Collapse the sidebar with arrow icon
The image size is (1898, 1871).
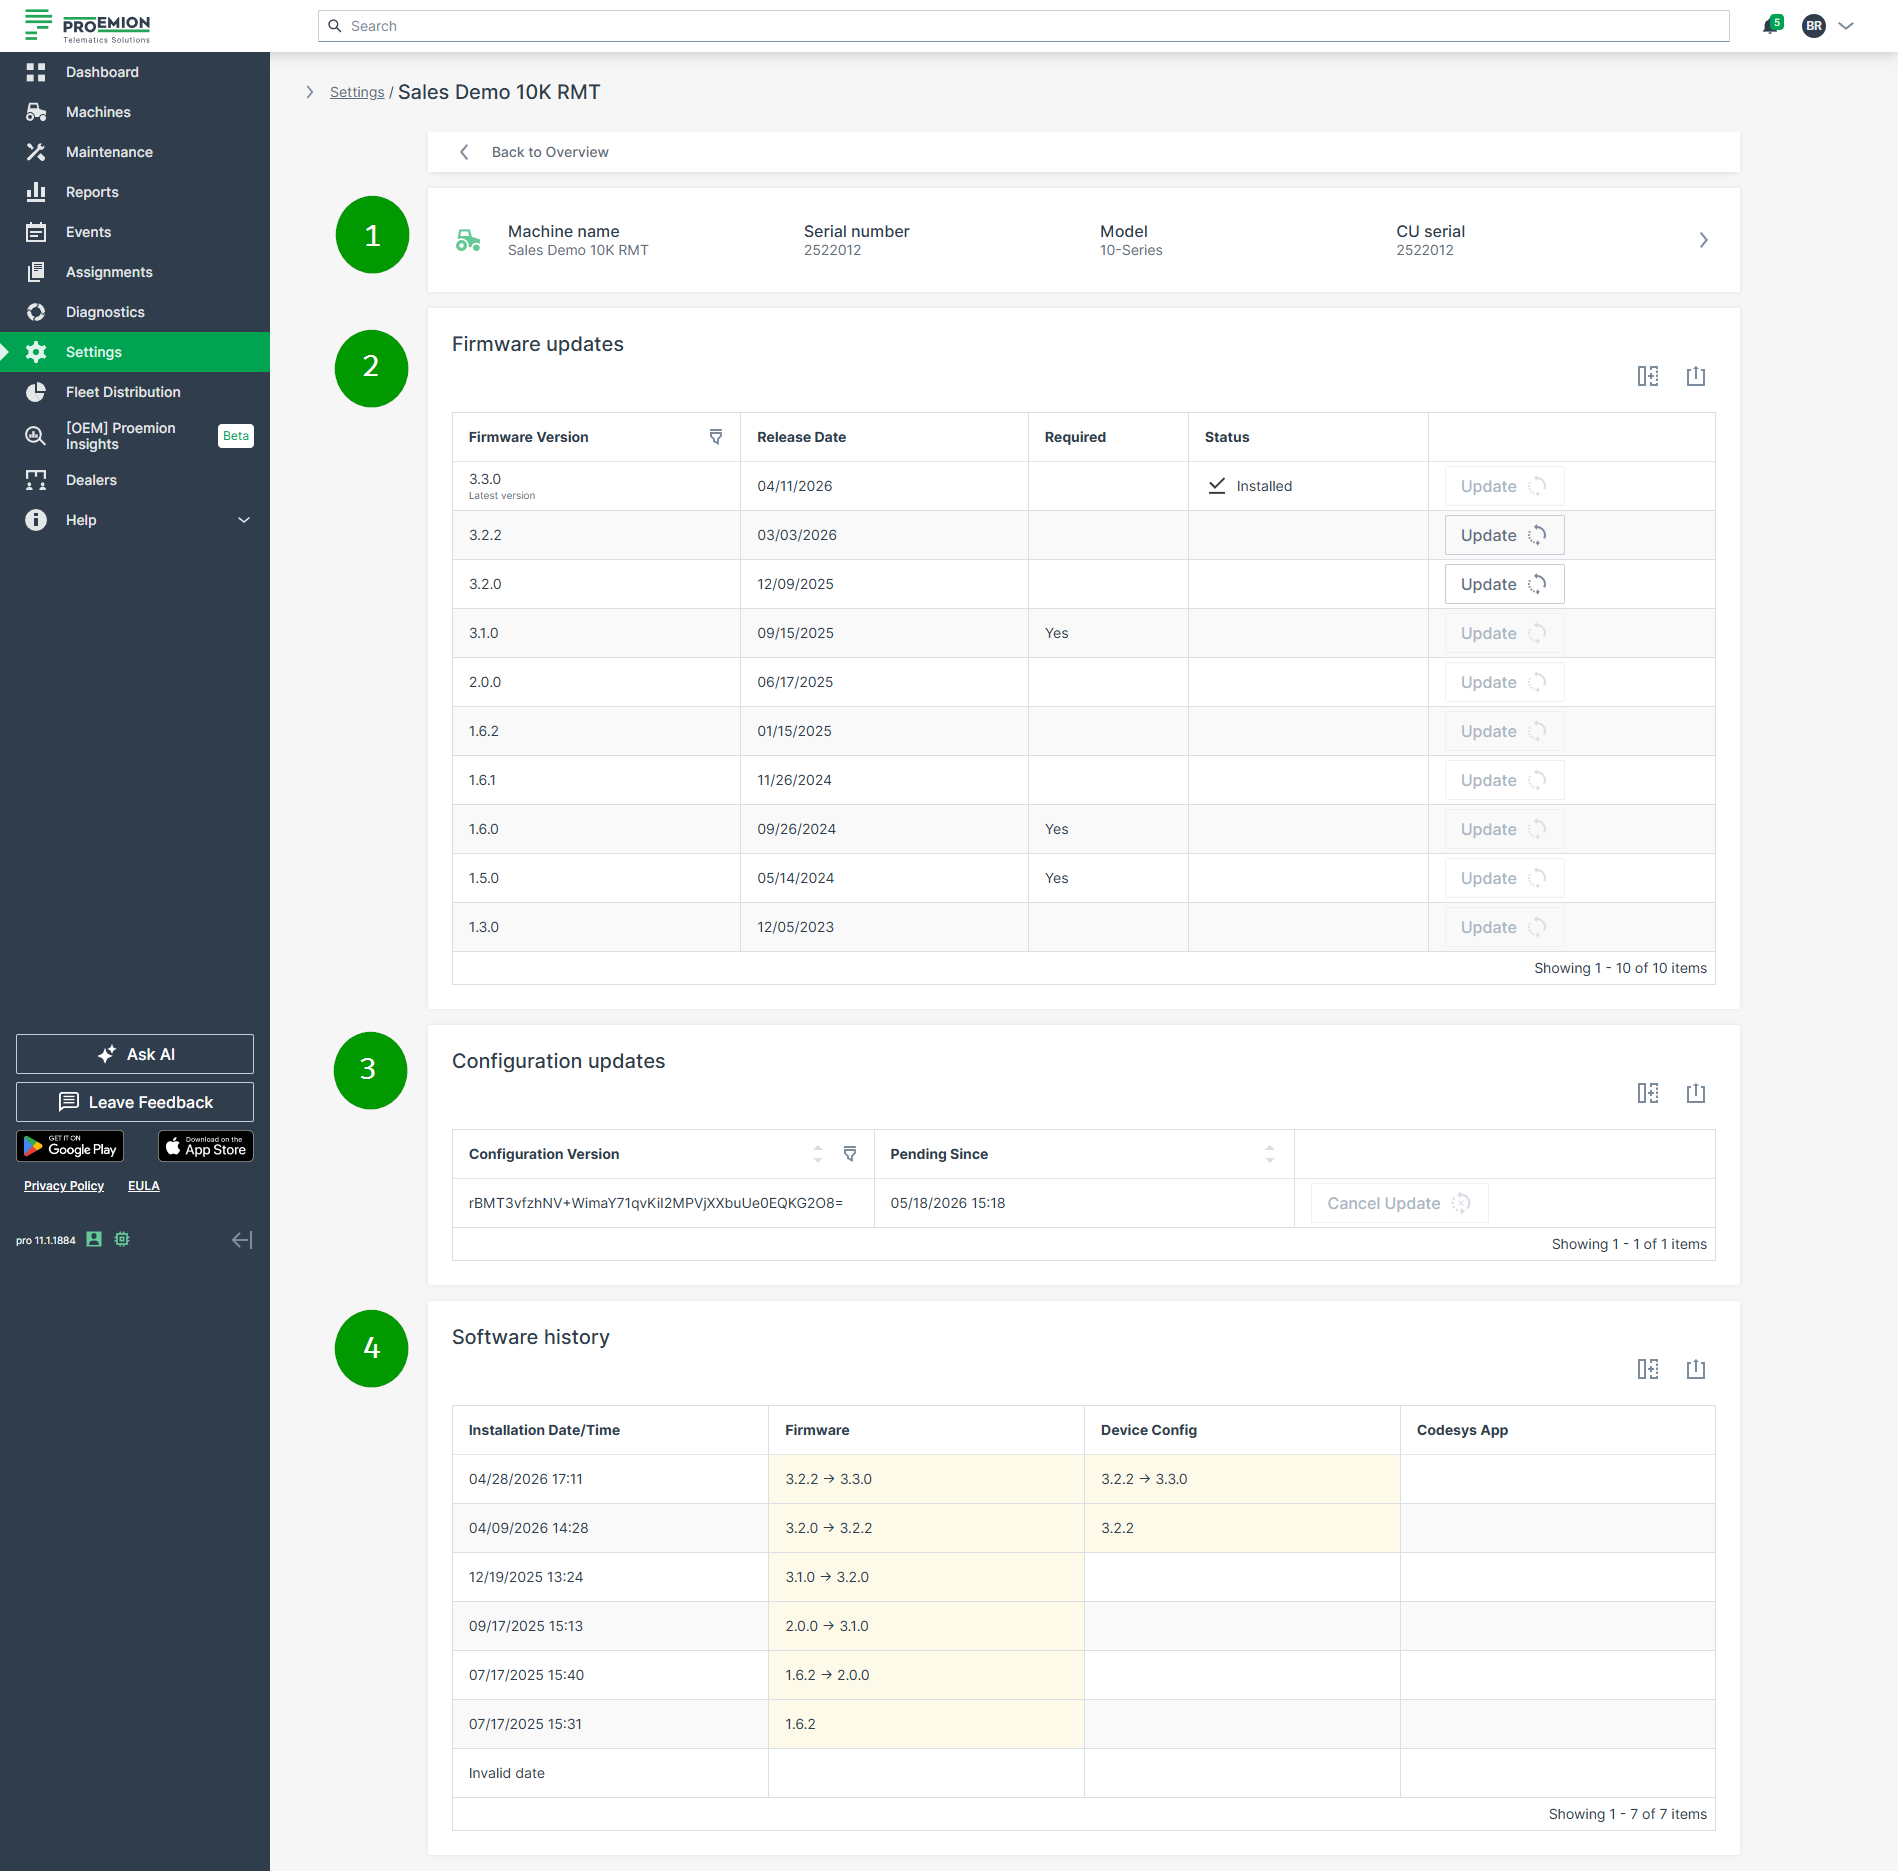[242, 1240]
